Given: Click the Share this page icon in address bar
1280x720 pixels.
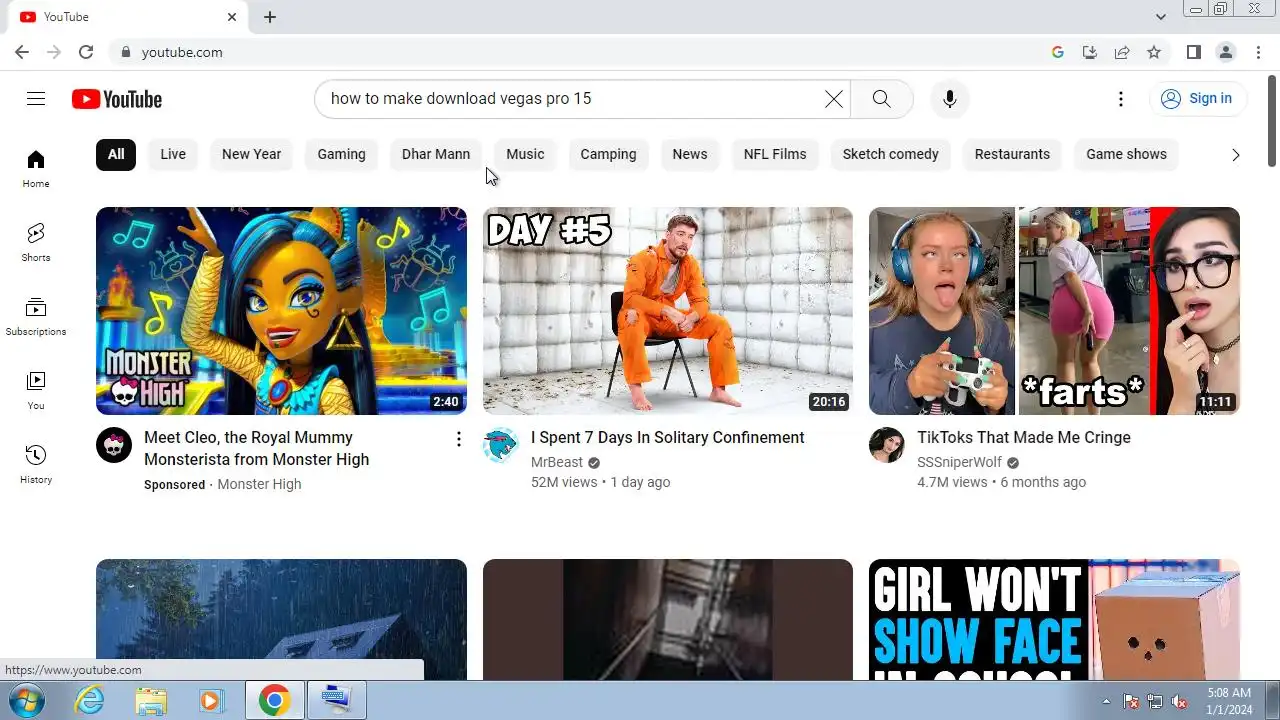Looking at the screenshot, I should coord(1122,52).
